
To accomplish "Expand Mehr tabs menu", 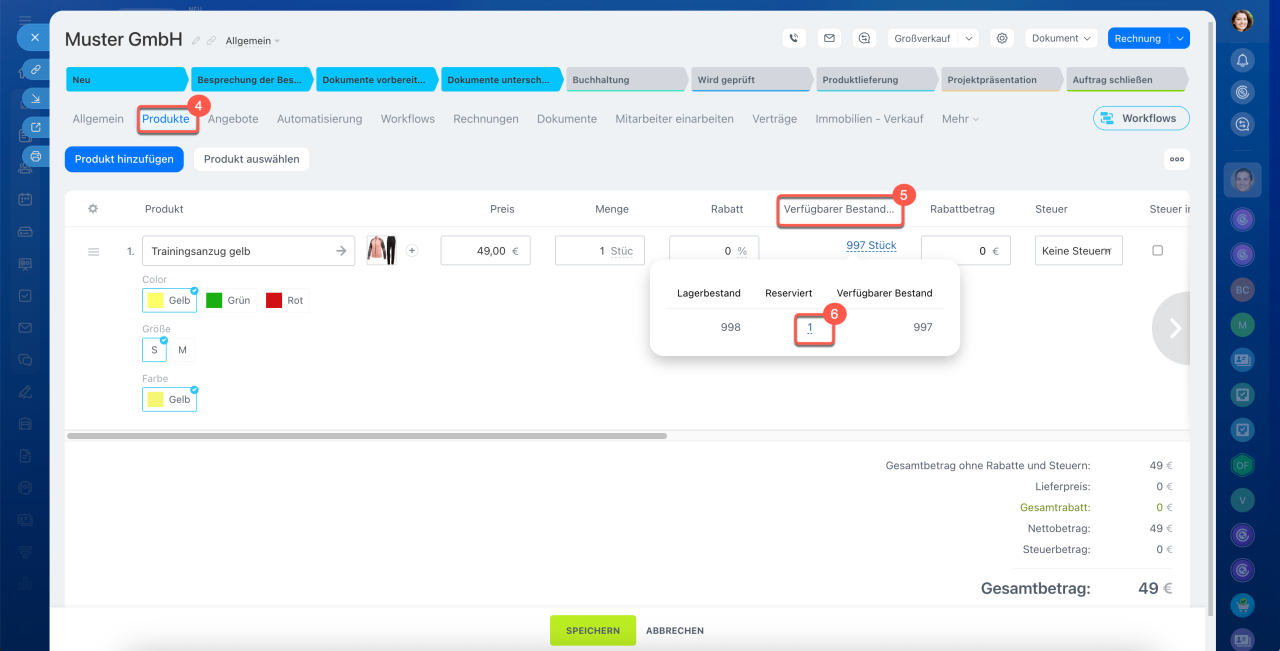I will [x=960, y=119].
